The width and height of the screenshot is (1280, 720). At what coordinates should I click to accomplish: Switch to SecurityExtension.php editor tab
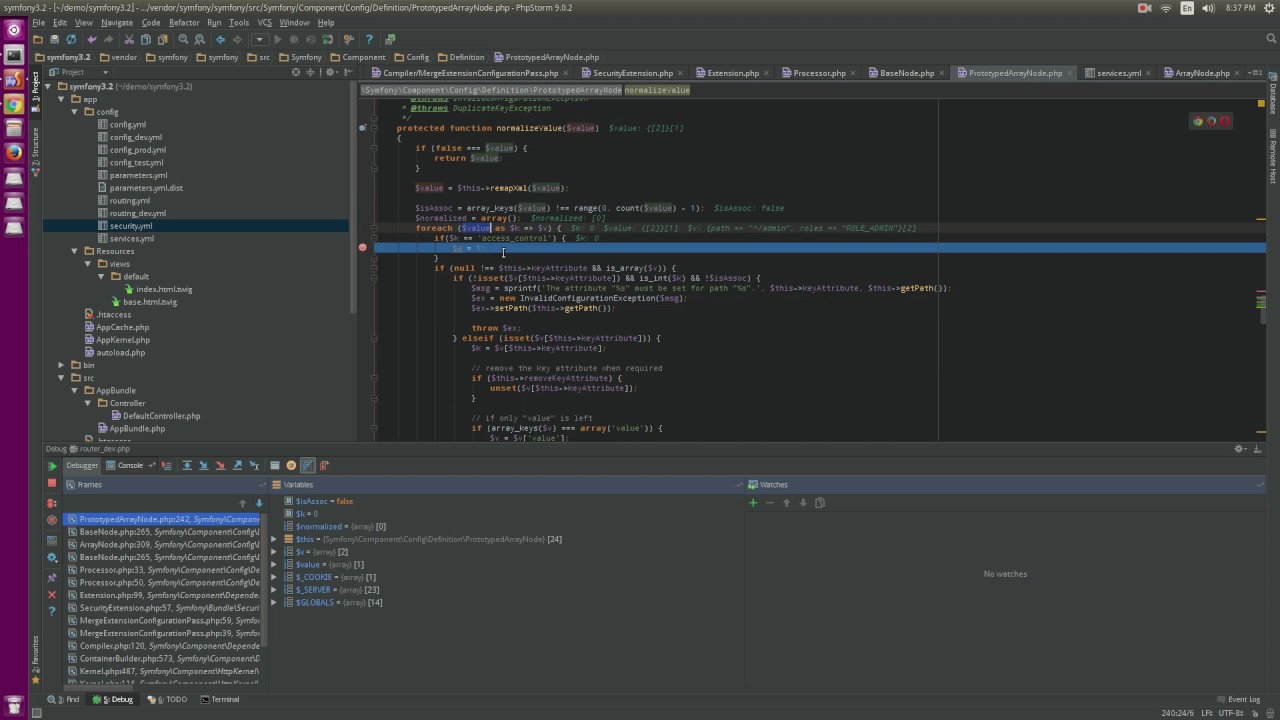click(632, 73)
